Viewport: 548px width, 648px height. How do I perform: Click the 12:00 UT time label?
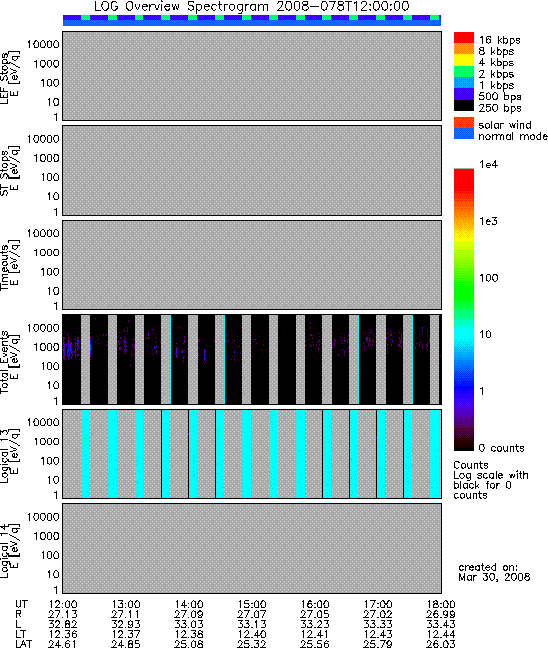(63, 605)
